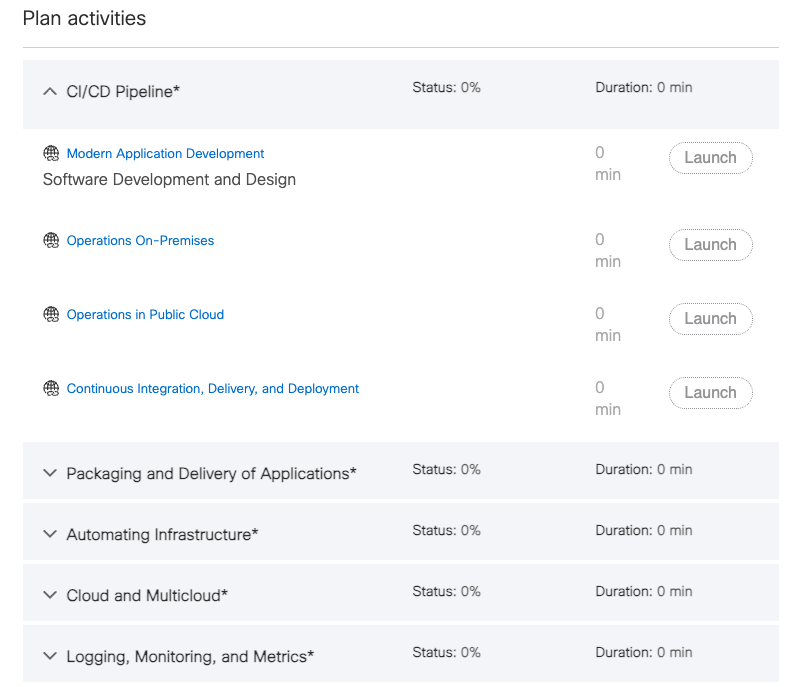This screenshot has height=687, width=805.
Task: Launch the Continuous Integration, Delivery, and Deployment activity
Action: [710, 392]
